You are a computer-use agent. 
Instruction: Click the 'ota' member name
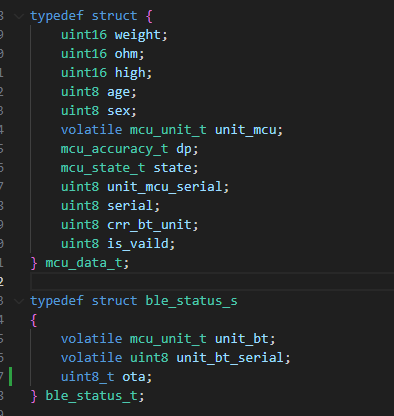click(134, 377)
